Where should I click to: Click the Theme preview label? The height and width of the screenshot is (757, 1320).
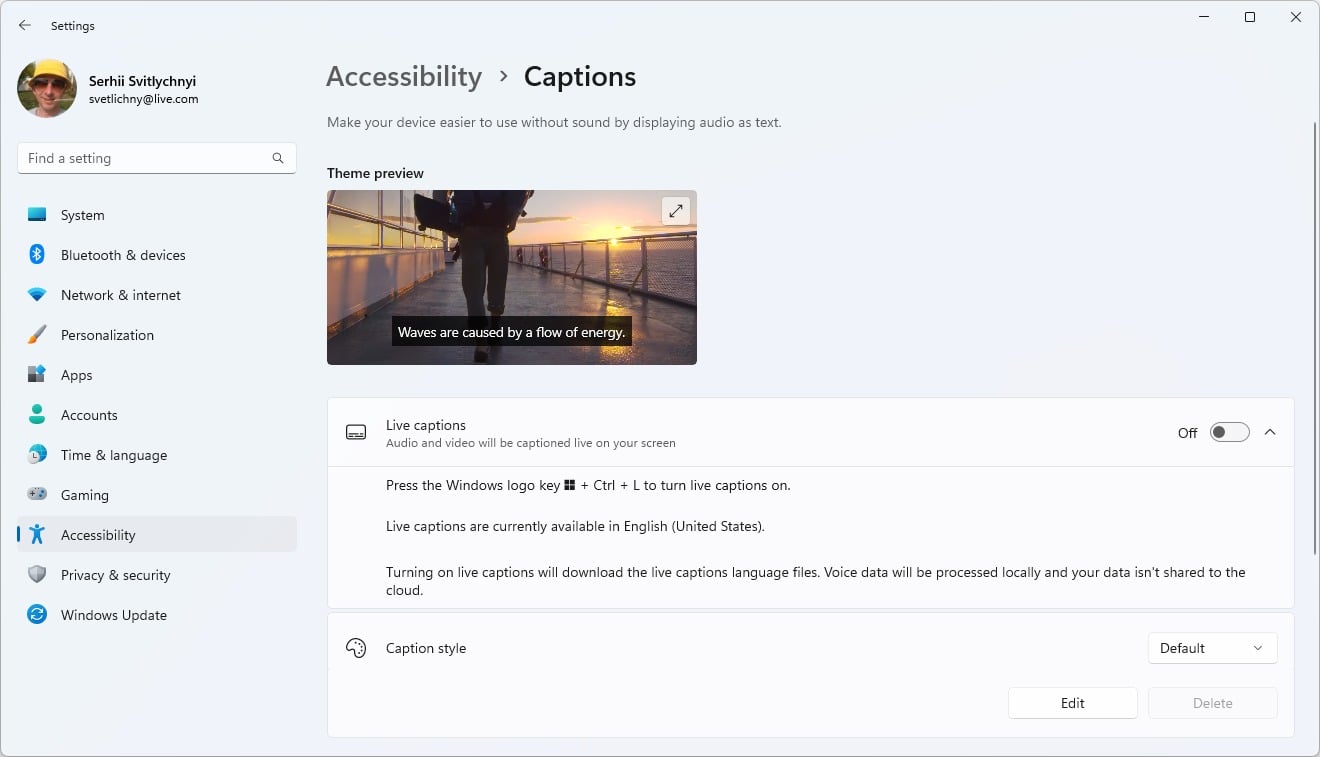375,173
